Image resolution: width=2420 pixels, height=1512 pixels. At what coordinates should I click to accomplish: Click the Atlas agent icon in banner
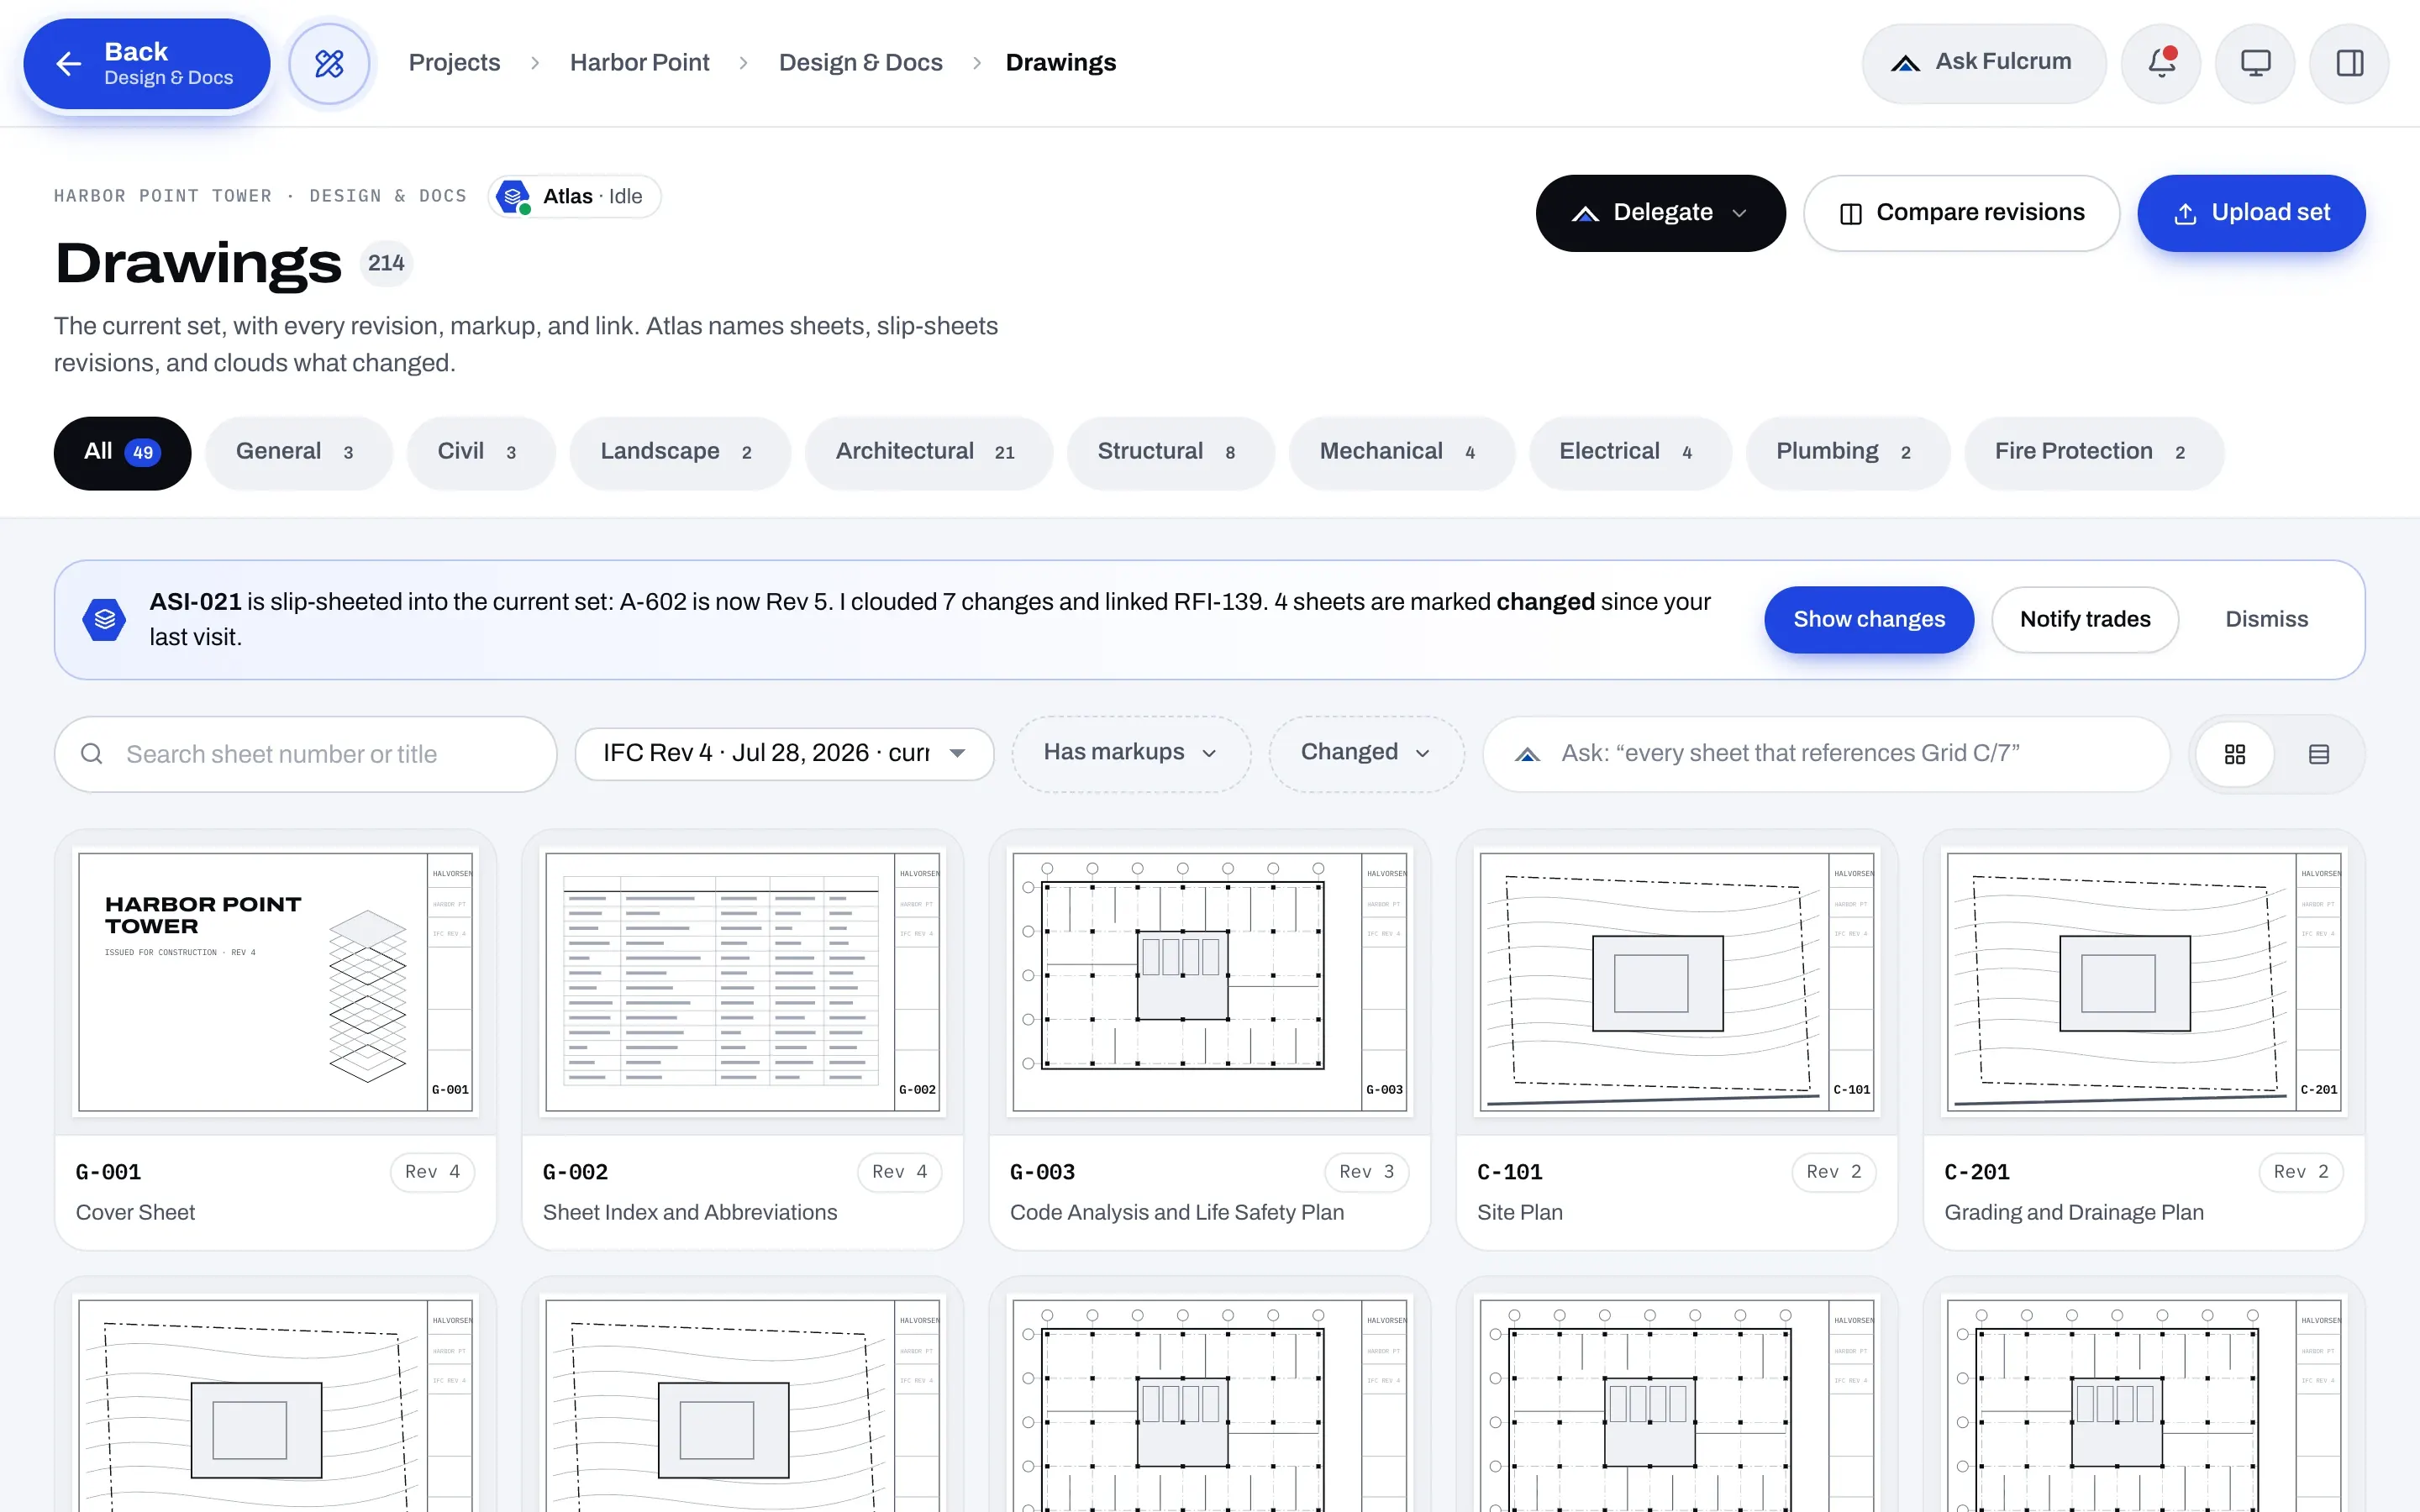point(104,620)
